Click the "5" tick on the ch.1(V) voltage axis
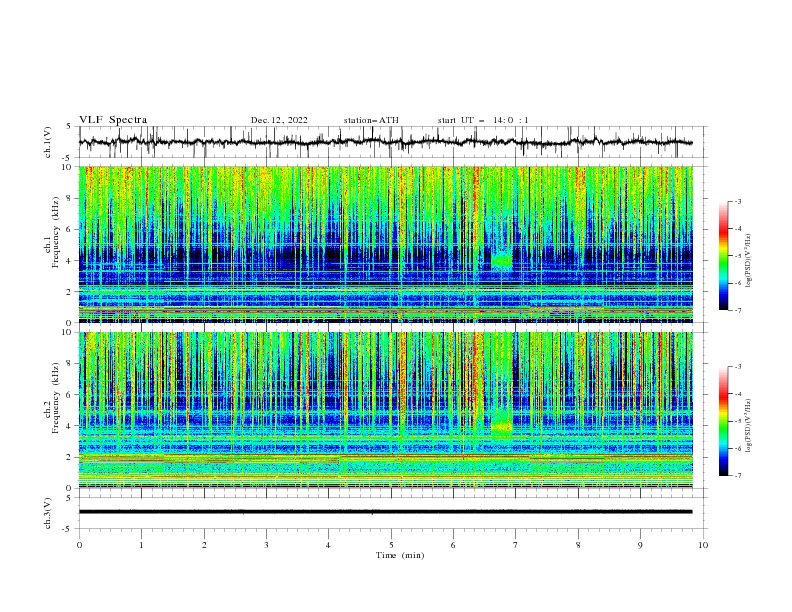 click(70, 127)
